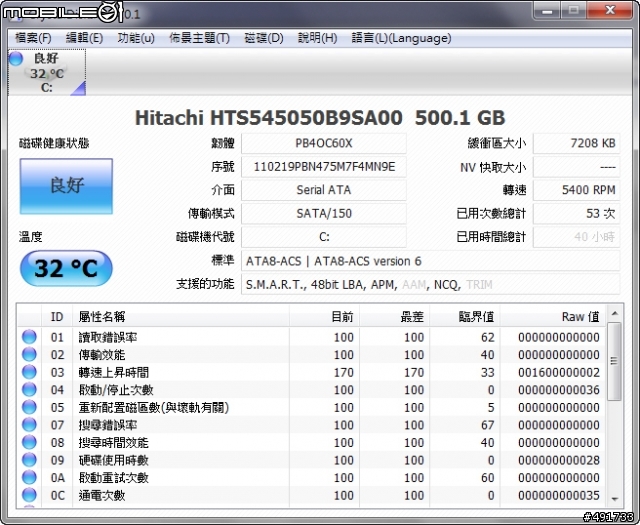Click scrollbar down arrow in attribute list
This screenshot has width=640, height=525.
click(x=615, y=499)
